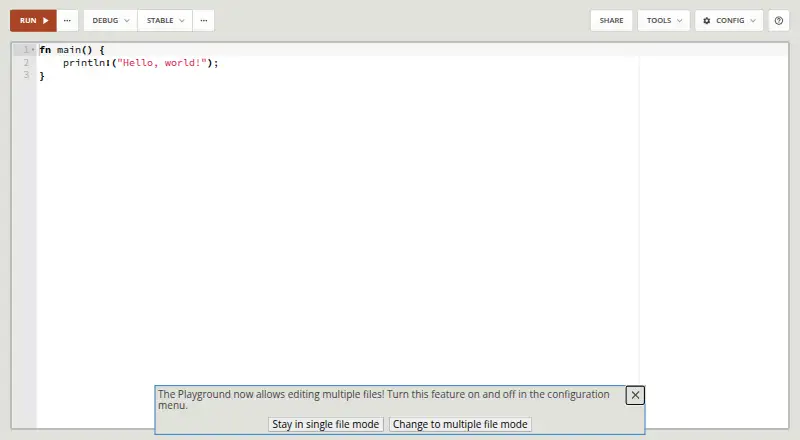Expand the TOOLS menu
The height and width of the screenshot is (440, 800).
[x=664, y=20]
